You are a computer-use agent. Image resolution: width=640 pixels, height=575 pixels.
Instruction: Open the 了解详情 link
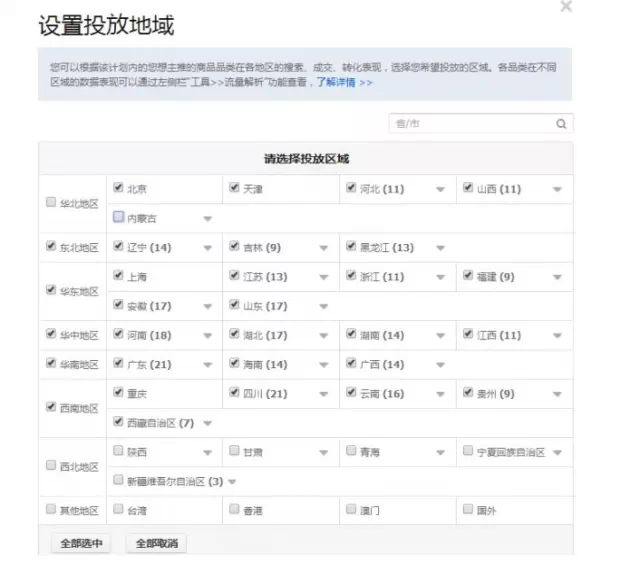pyautogui.click(x=344, y=82)
